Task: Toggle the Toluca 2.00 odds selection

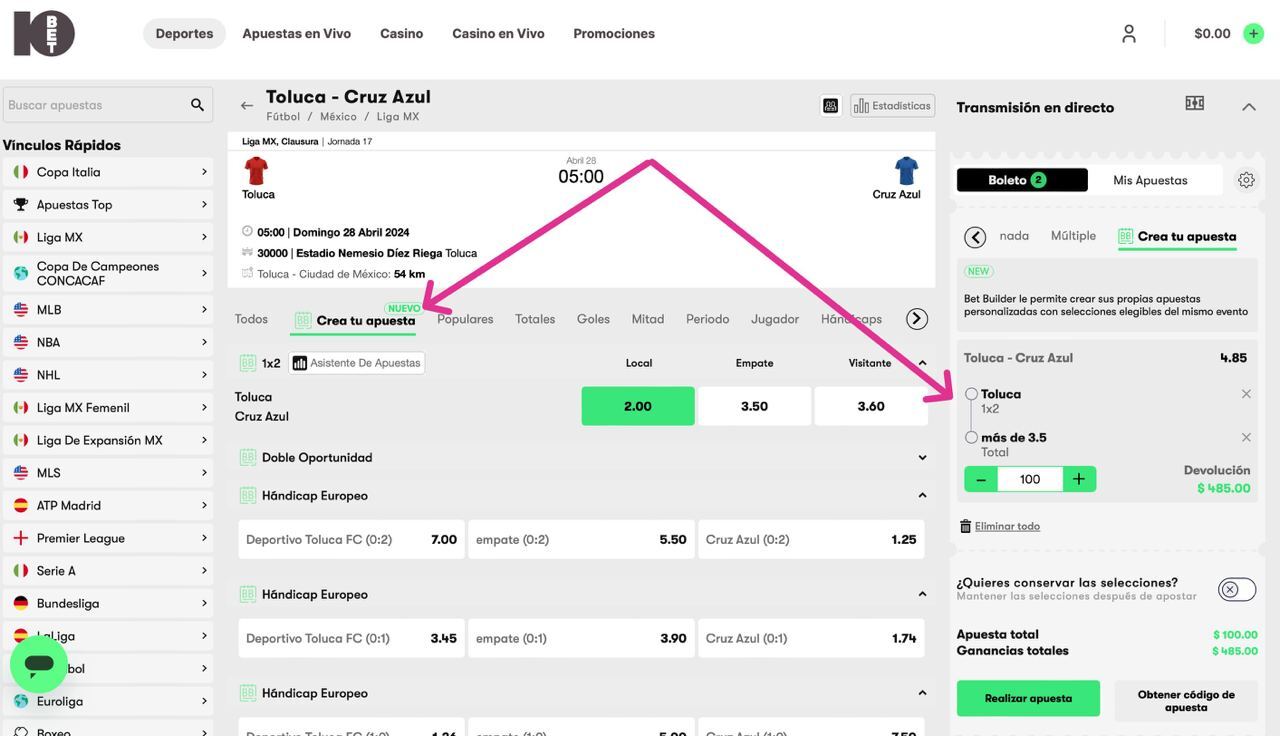Action: pyautogui.click(x=638, y=406)
